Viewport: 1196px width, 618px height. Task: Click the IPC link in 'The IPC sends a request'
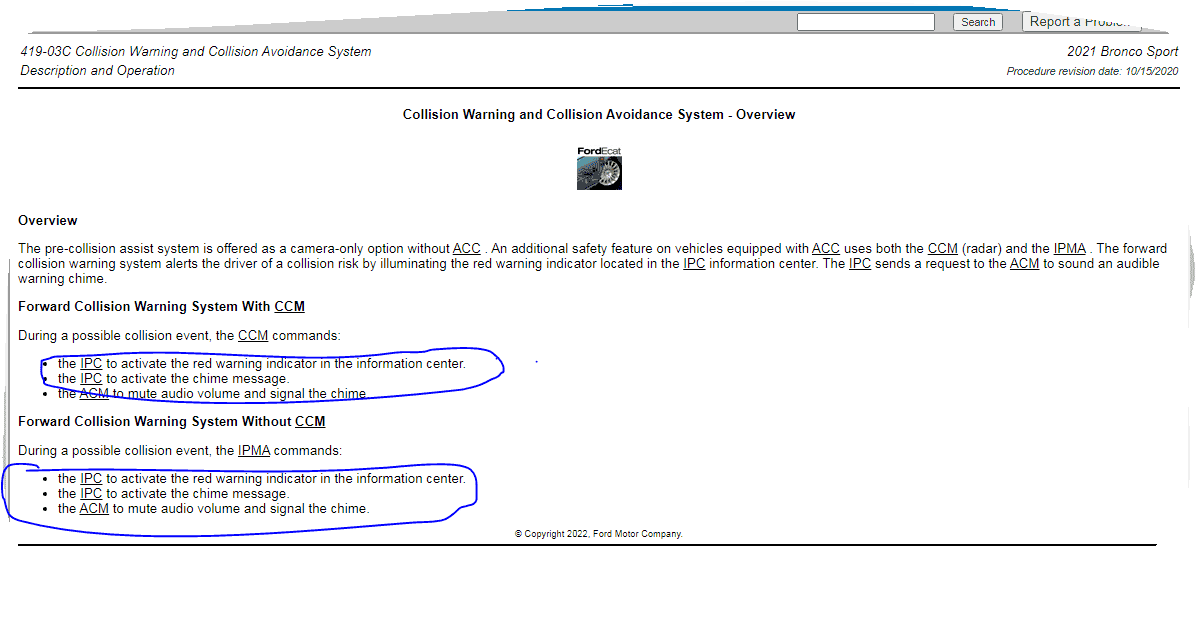pyautogui.click(x=859, y=264)
